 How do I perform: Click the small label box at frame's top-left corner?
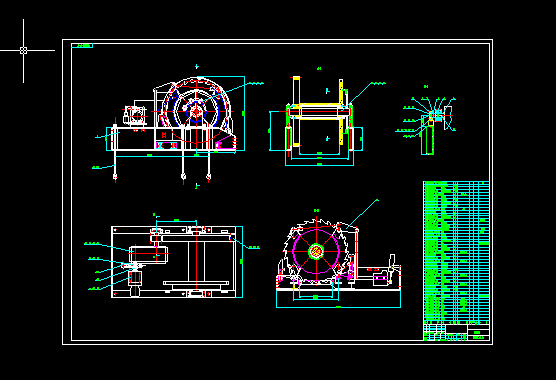pyautogui.click(x=82, y=46)
